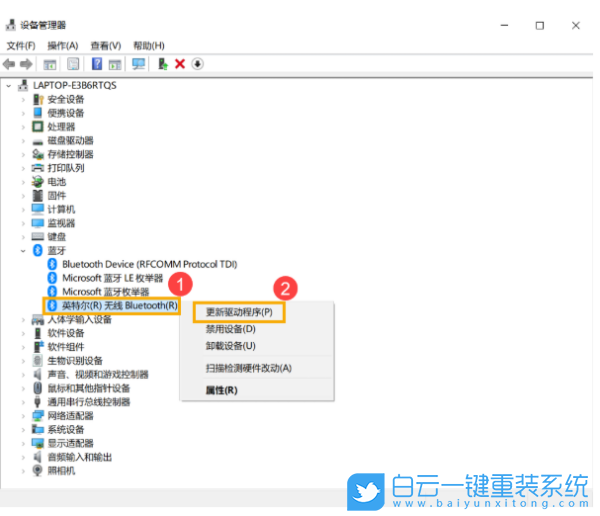
Task: Collapse the 蓝牙 Bluetooth category
Action: click(23, 251)
